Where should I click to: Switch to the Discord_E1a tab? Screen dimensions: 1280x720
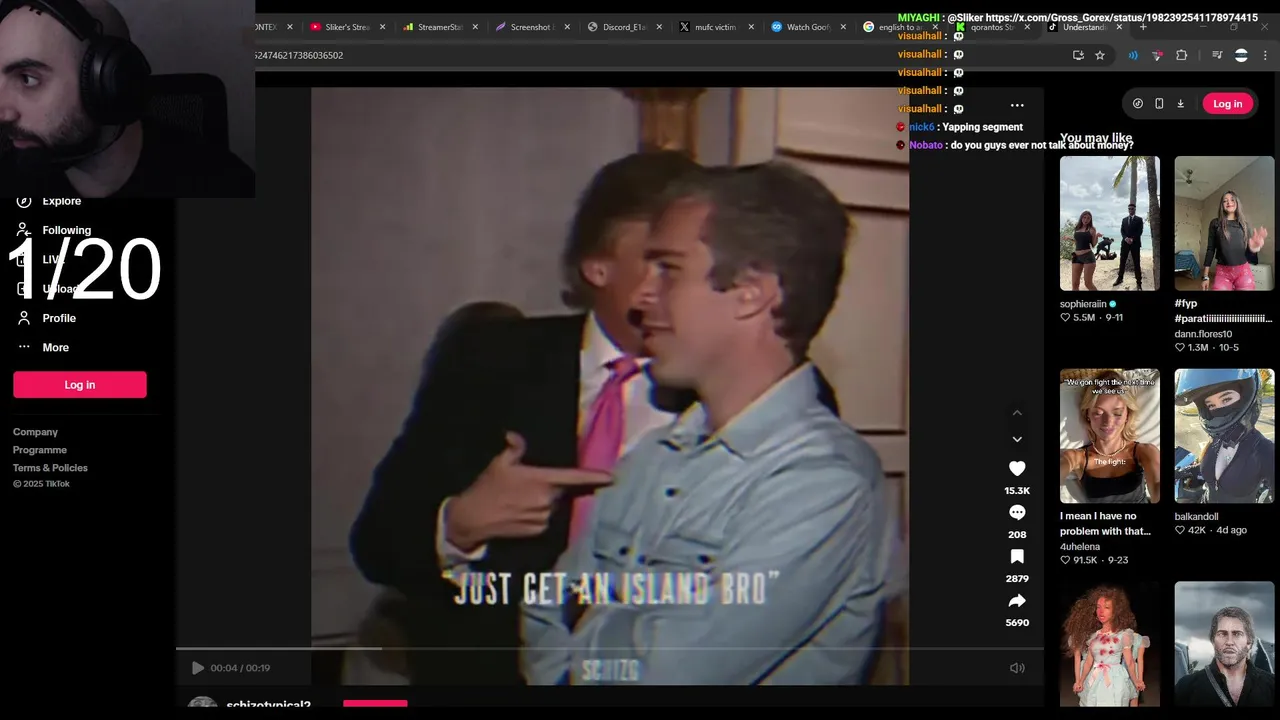[x=623, y=27]
